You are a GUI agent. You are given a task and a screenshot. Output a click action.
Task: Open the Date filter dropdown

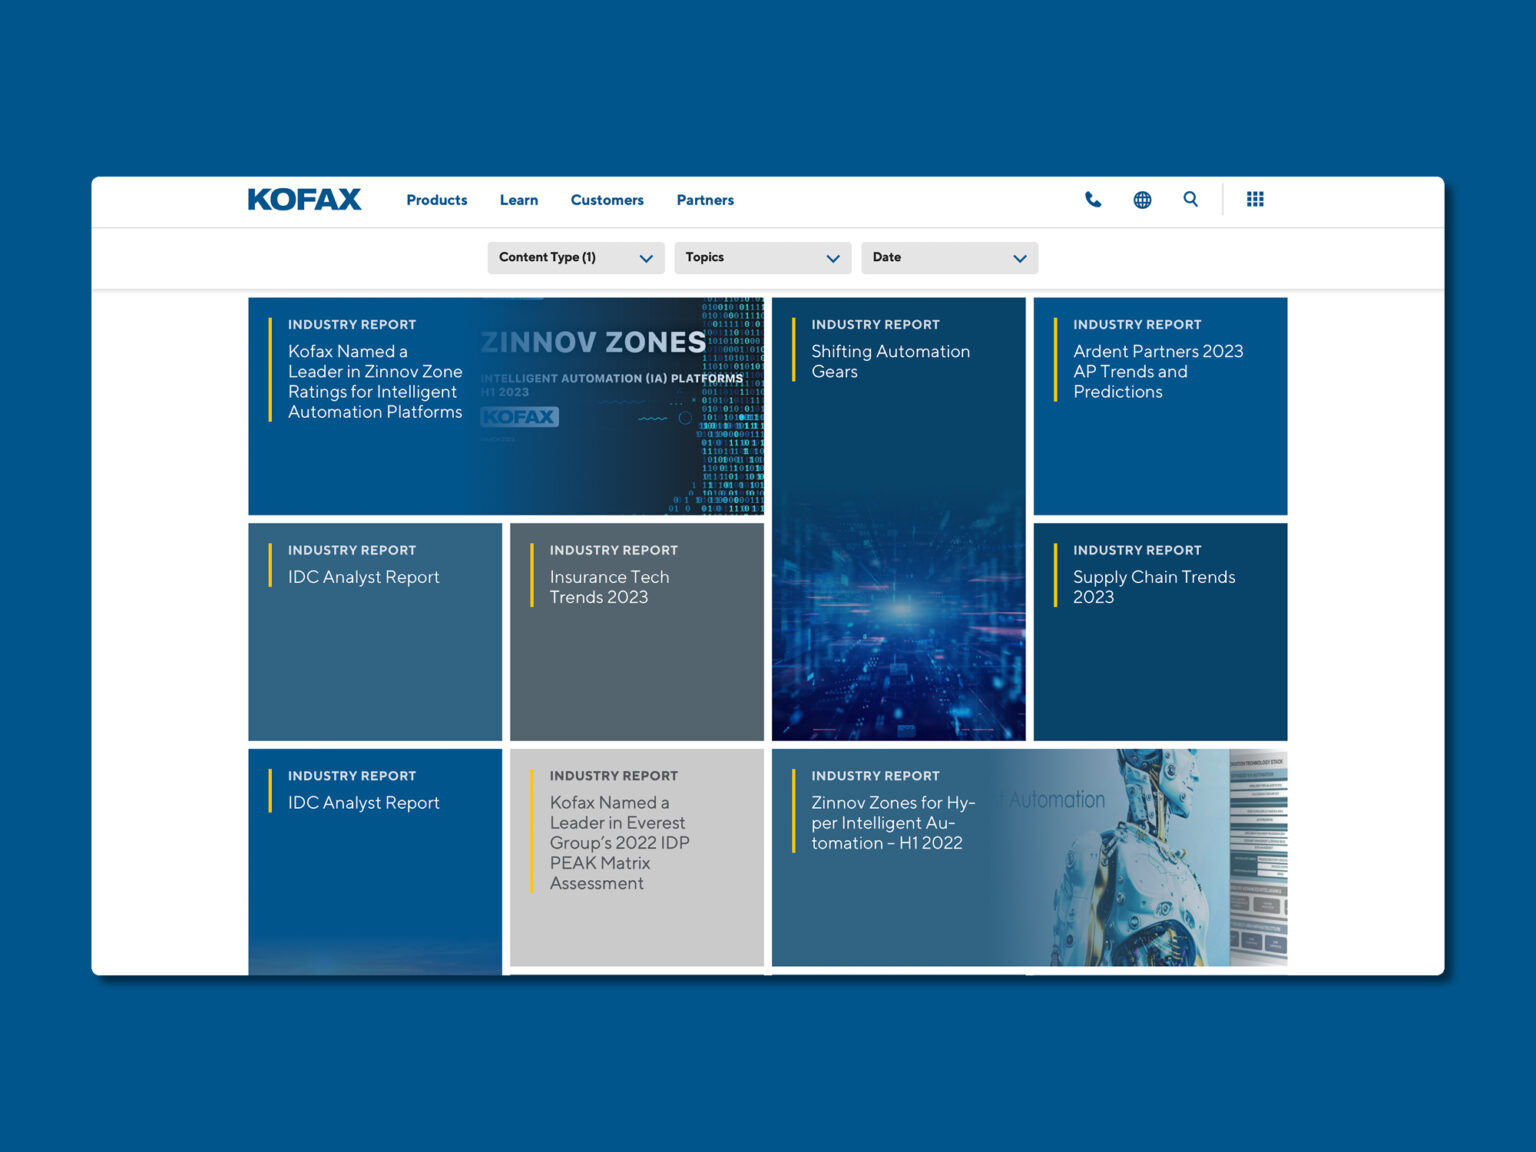click(x=949, y=258)
